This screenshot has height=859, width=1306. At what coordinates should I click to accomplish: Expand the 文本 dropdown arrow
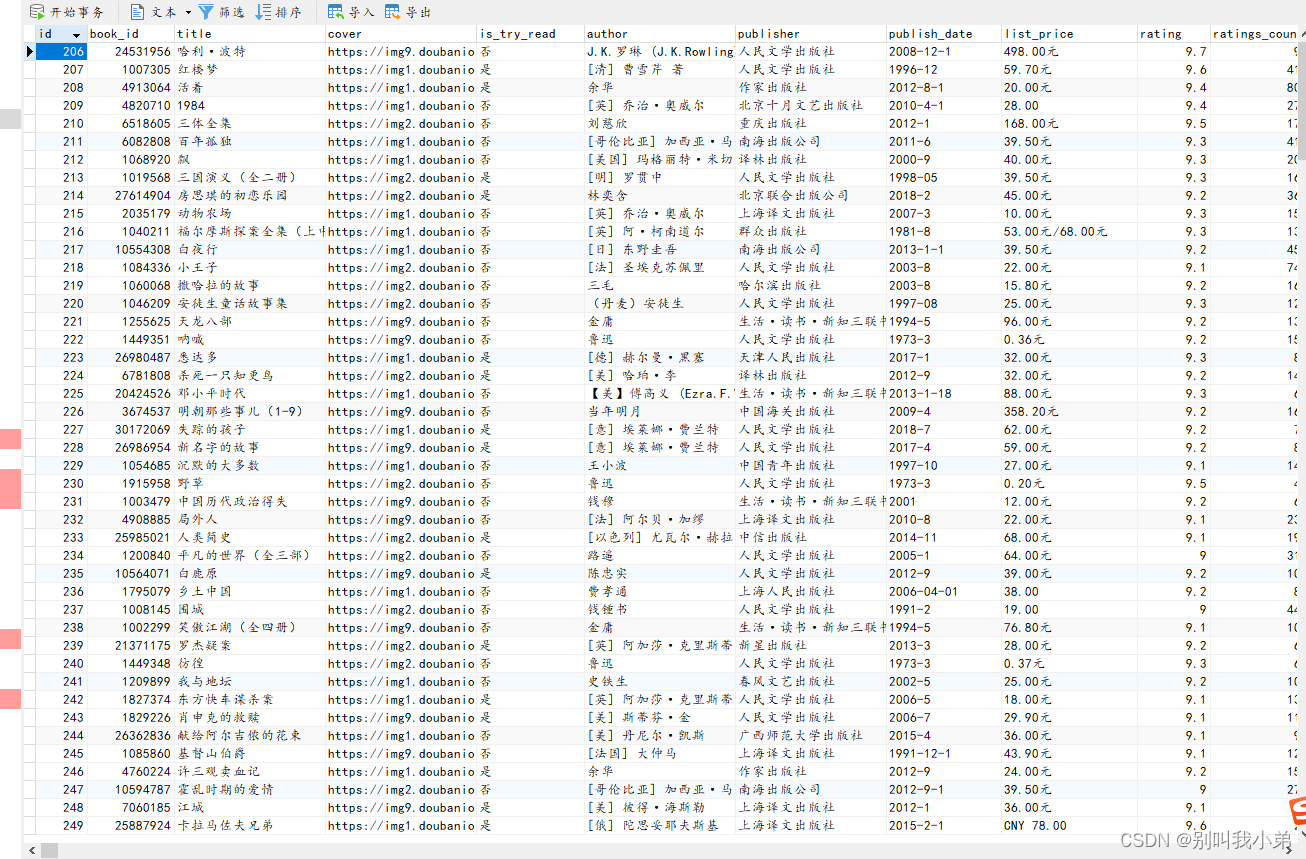pos(188,12)
